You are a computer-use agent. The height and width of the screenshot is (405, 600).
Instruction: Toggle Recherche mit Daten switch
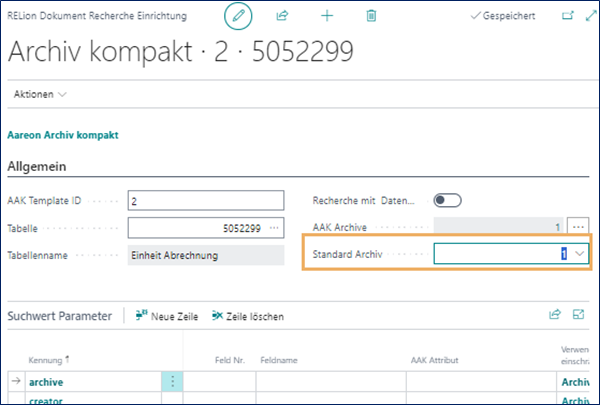(x=447, y=201)
